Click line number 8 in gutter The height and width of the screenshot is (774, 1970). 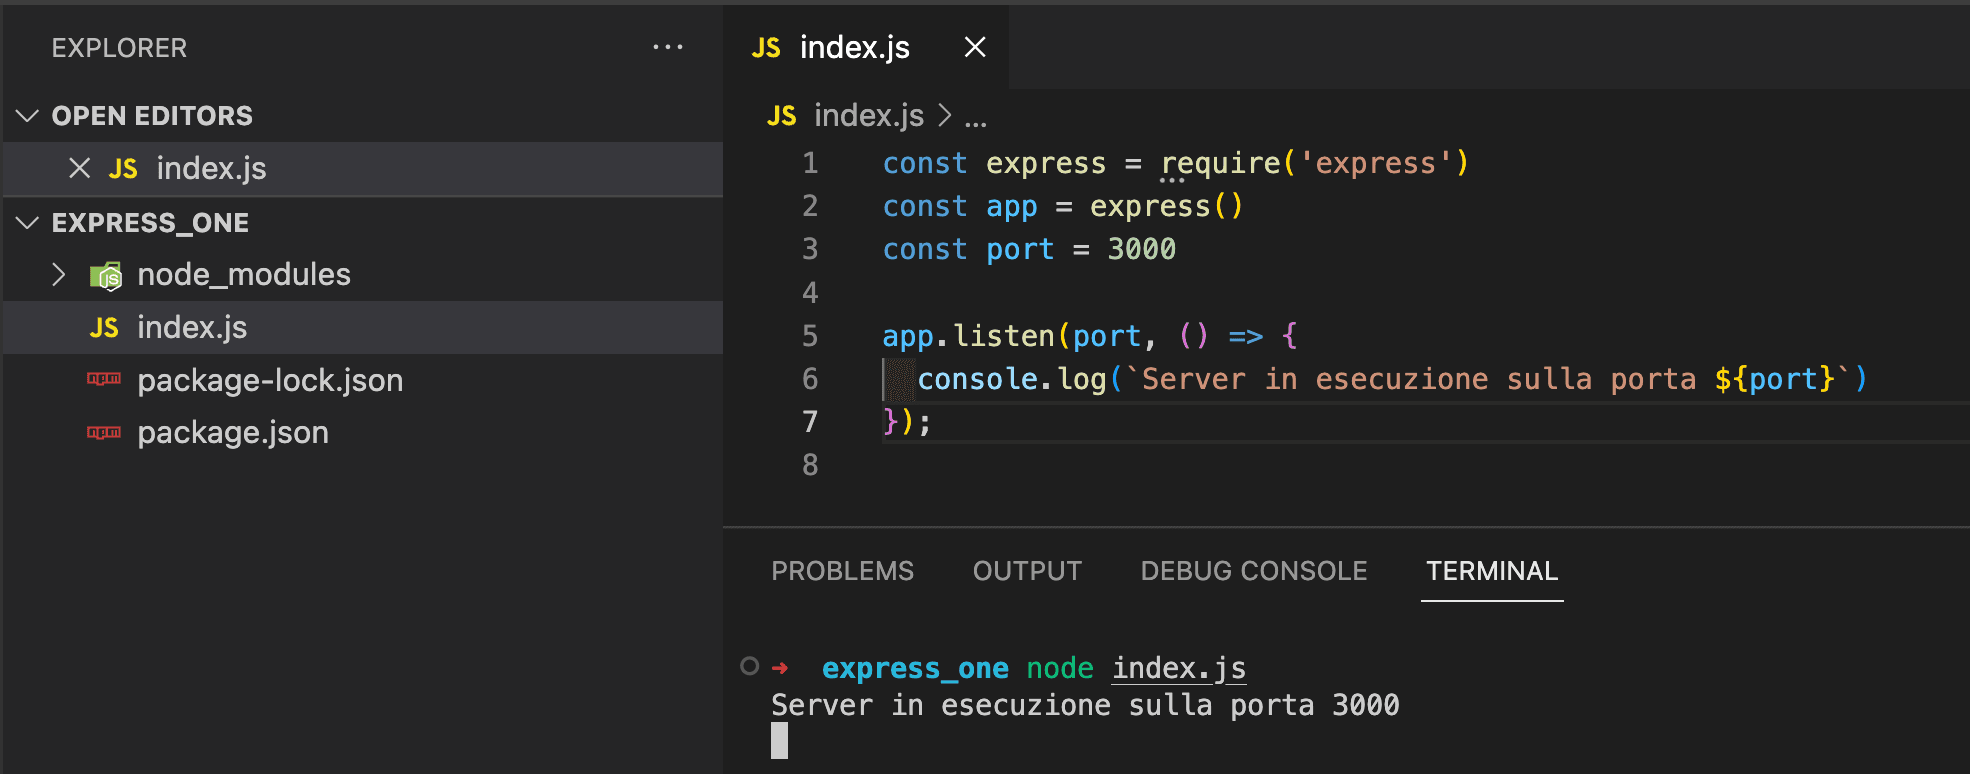810,465
